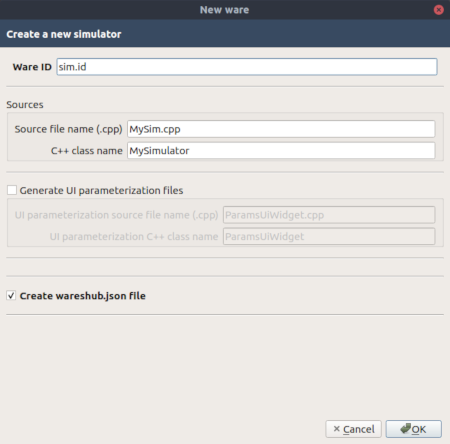This screenshot has height=444, width=450.
Task: Click the 'Source file name (.cpp)' label
Action: (68, 129)
